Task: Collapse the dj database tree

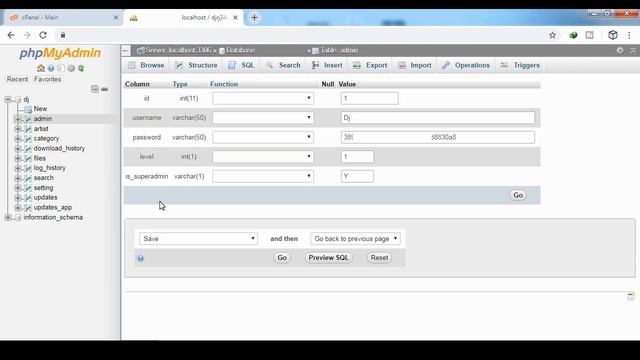Action: (8, 99)
